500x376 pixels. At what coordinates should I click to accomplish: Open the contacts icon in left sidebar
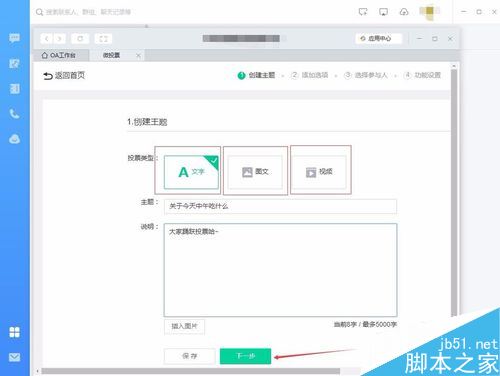tap(14, 89)
